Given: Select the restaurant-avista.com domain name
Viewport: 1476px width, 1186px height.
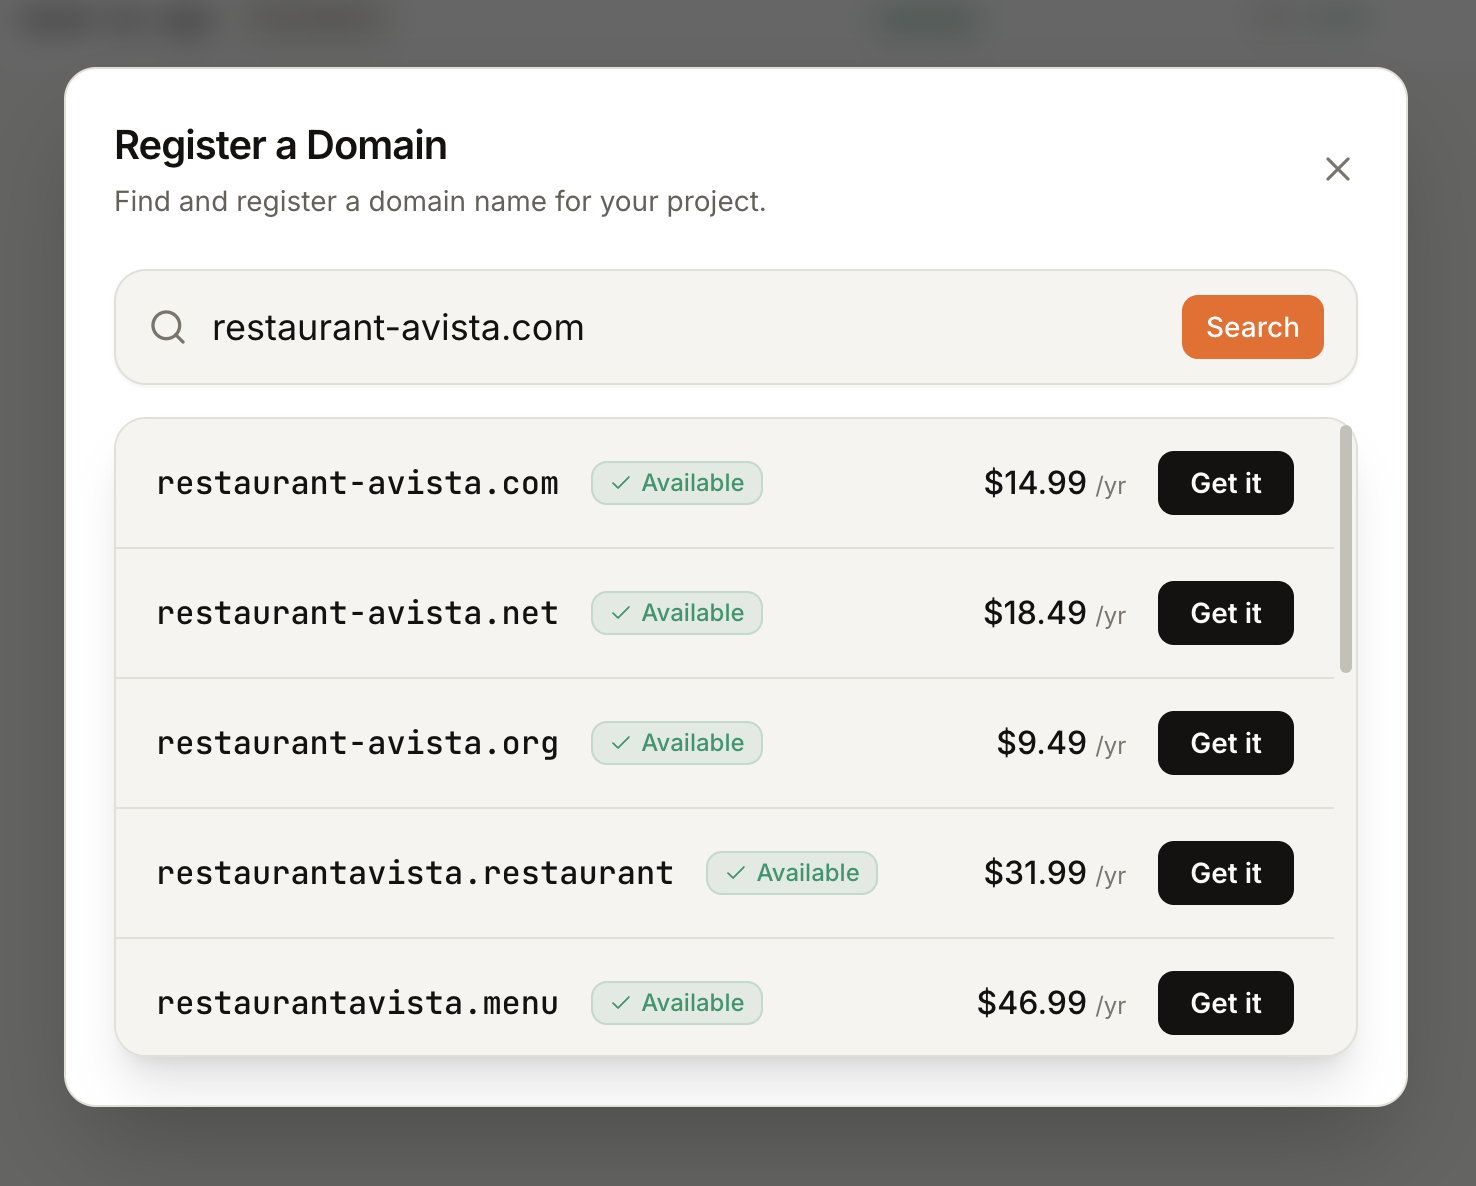Looking at the screenshot, I should click(357, 483).
